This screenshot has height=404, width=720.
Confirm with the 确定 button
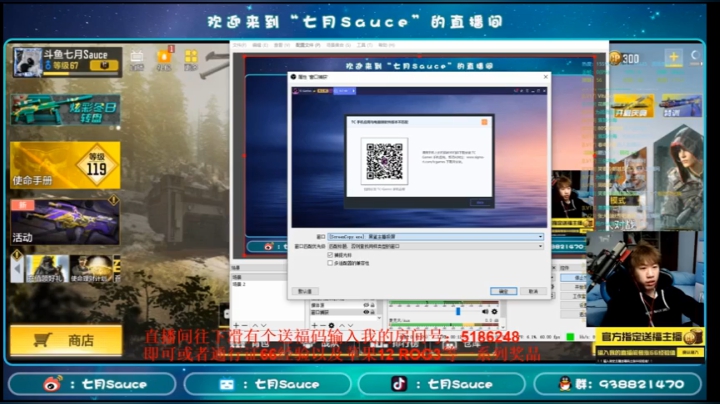click(504, 291)
